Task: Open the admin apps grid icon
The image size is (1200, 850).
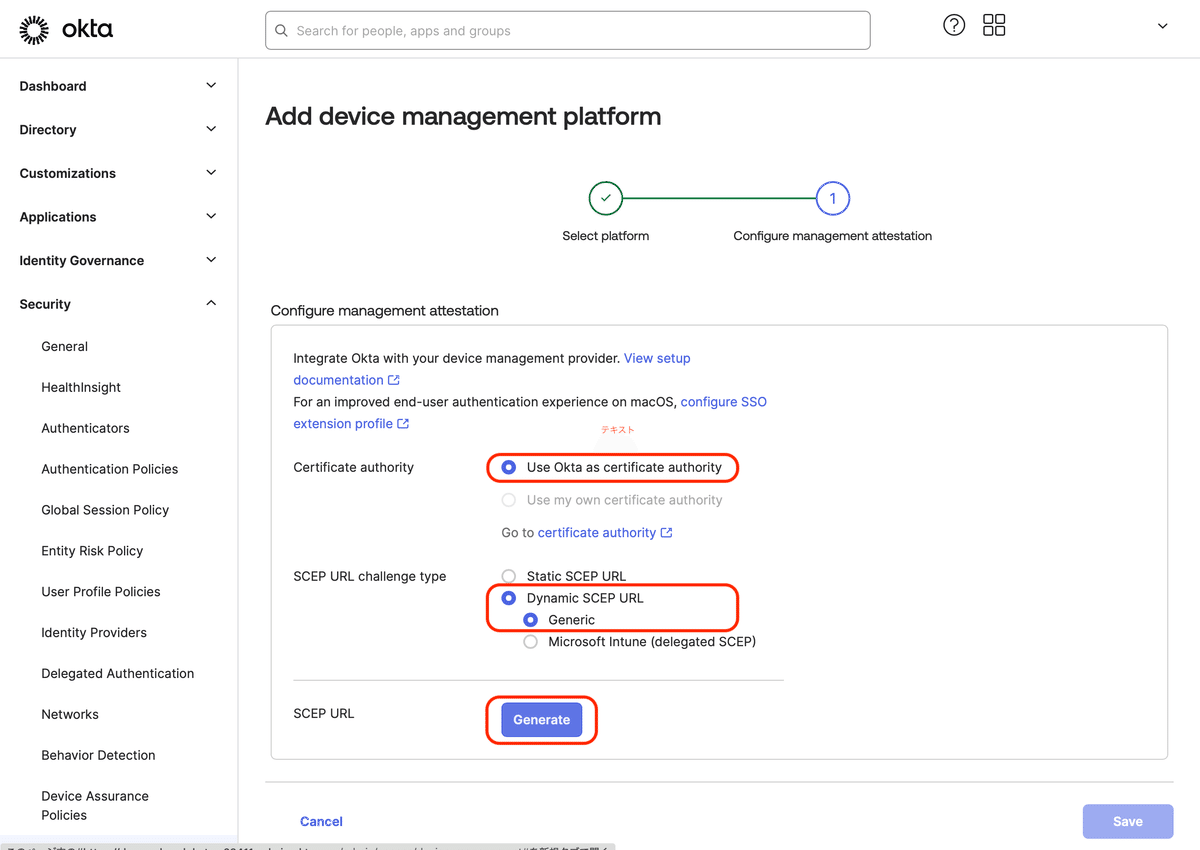Action: pyautogui.click(x=993, y=25)
